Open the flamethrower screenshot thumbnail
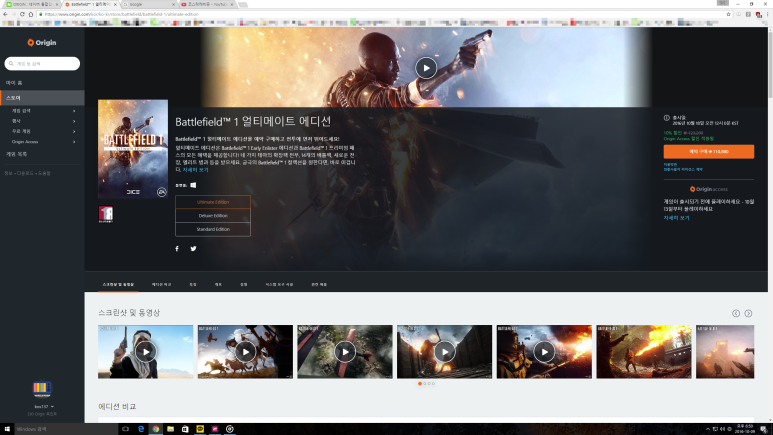Screen dimensions: 773x435 (643, 352)
